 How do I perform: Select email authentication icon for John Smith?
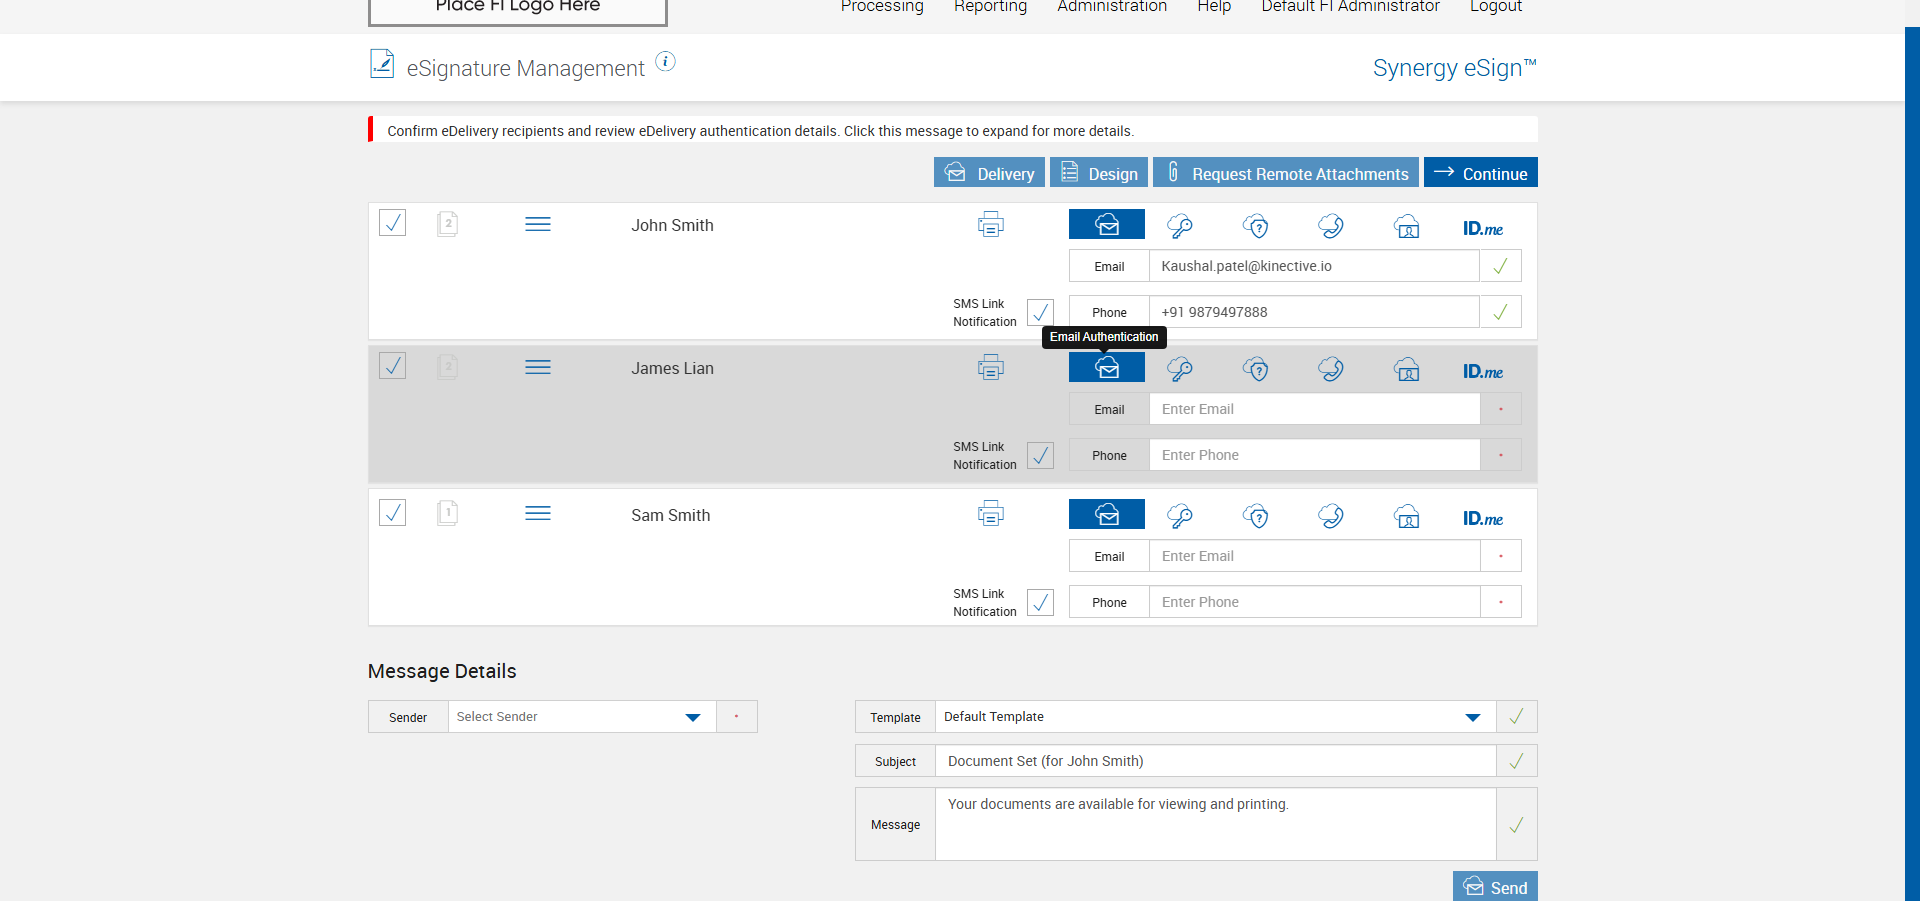click(1107, 224)
